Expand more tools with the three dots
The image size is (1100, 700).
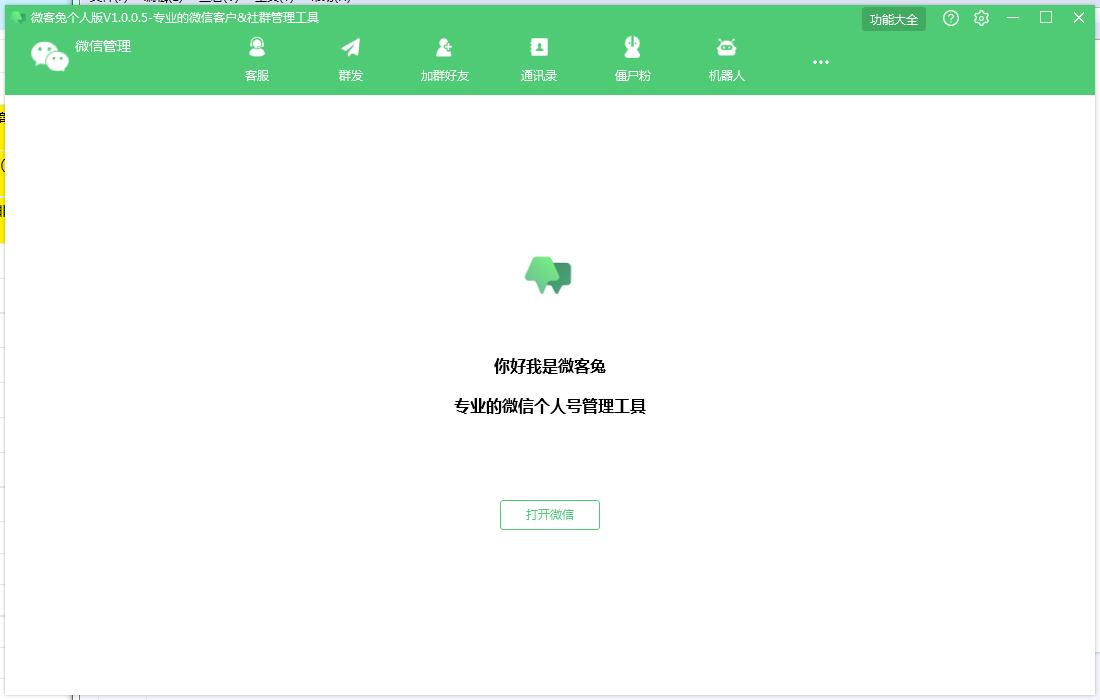coord(821,62)
